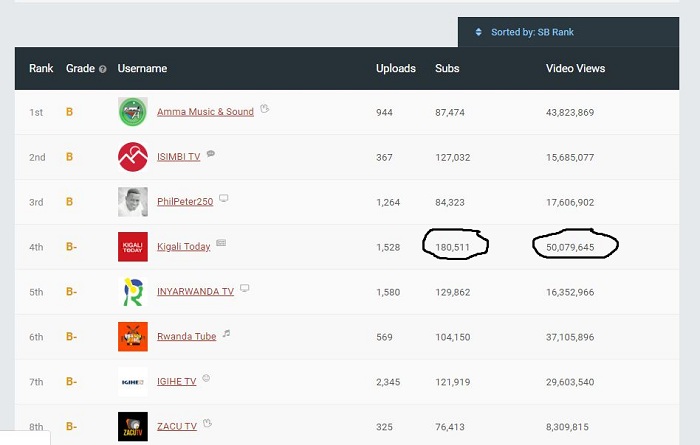Open the Amma Music & Sound channel link
Image resolution: width=700 pixels, height=445 pixels.
tap(205, 112)
